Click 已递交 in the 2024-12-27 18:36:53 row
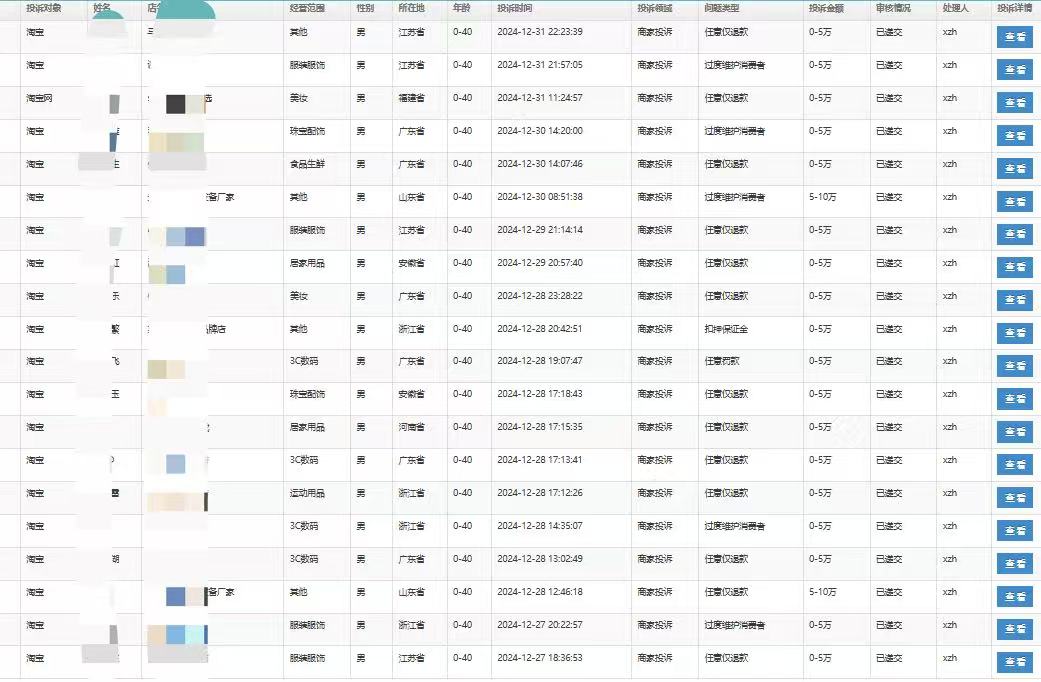Image resolution: width=1041 pixels, height=682 pixels. [889, 658]
